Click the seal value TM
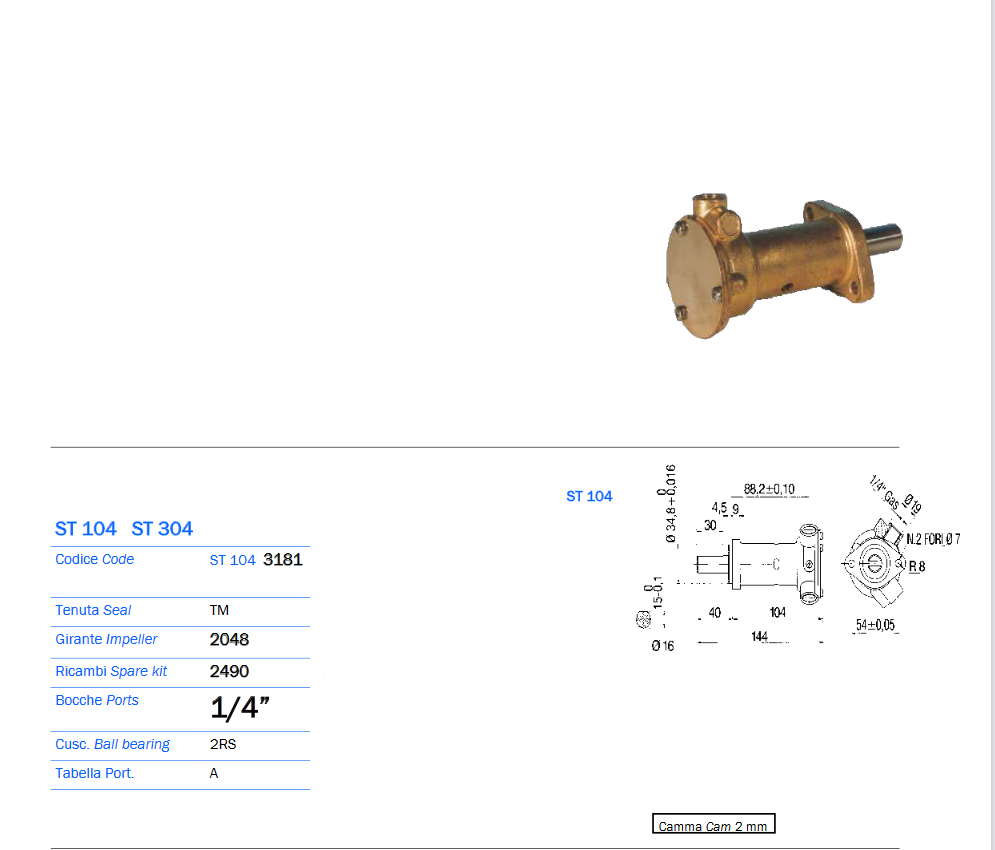 click(219, 610)
